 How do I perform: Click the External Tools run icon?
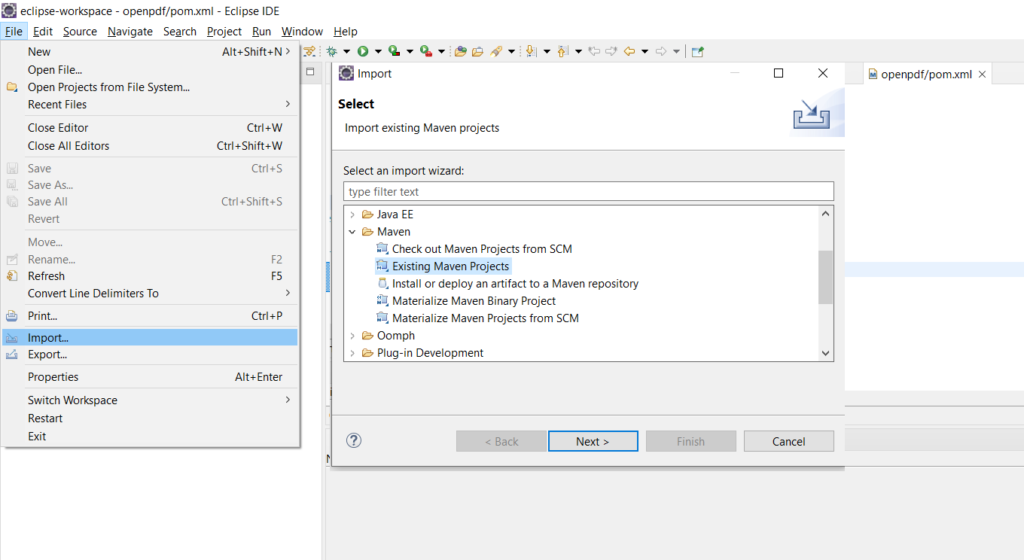click(426, 51)
